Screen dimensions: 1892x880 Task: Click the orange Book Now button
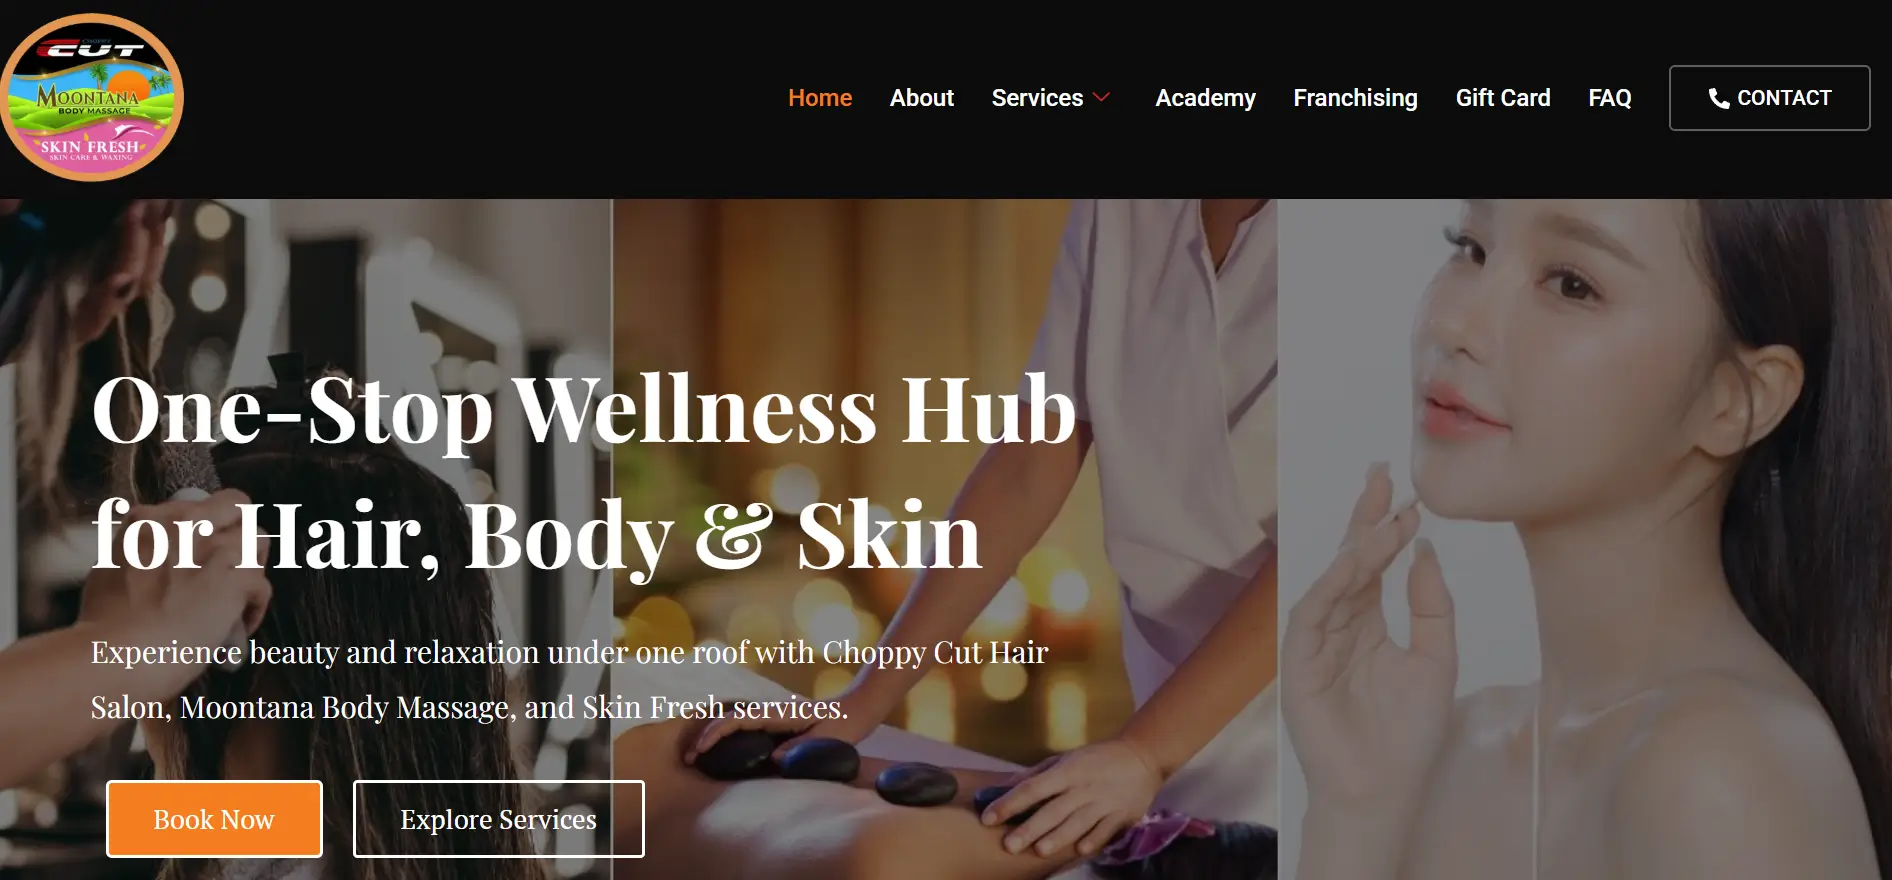(214, 819)
